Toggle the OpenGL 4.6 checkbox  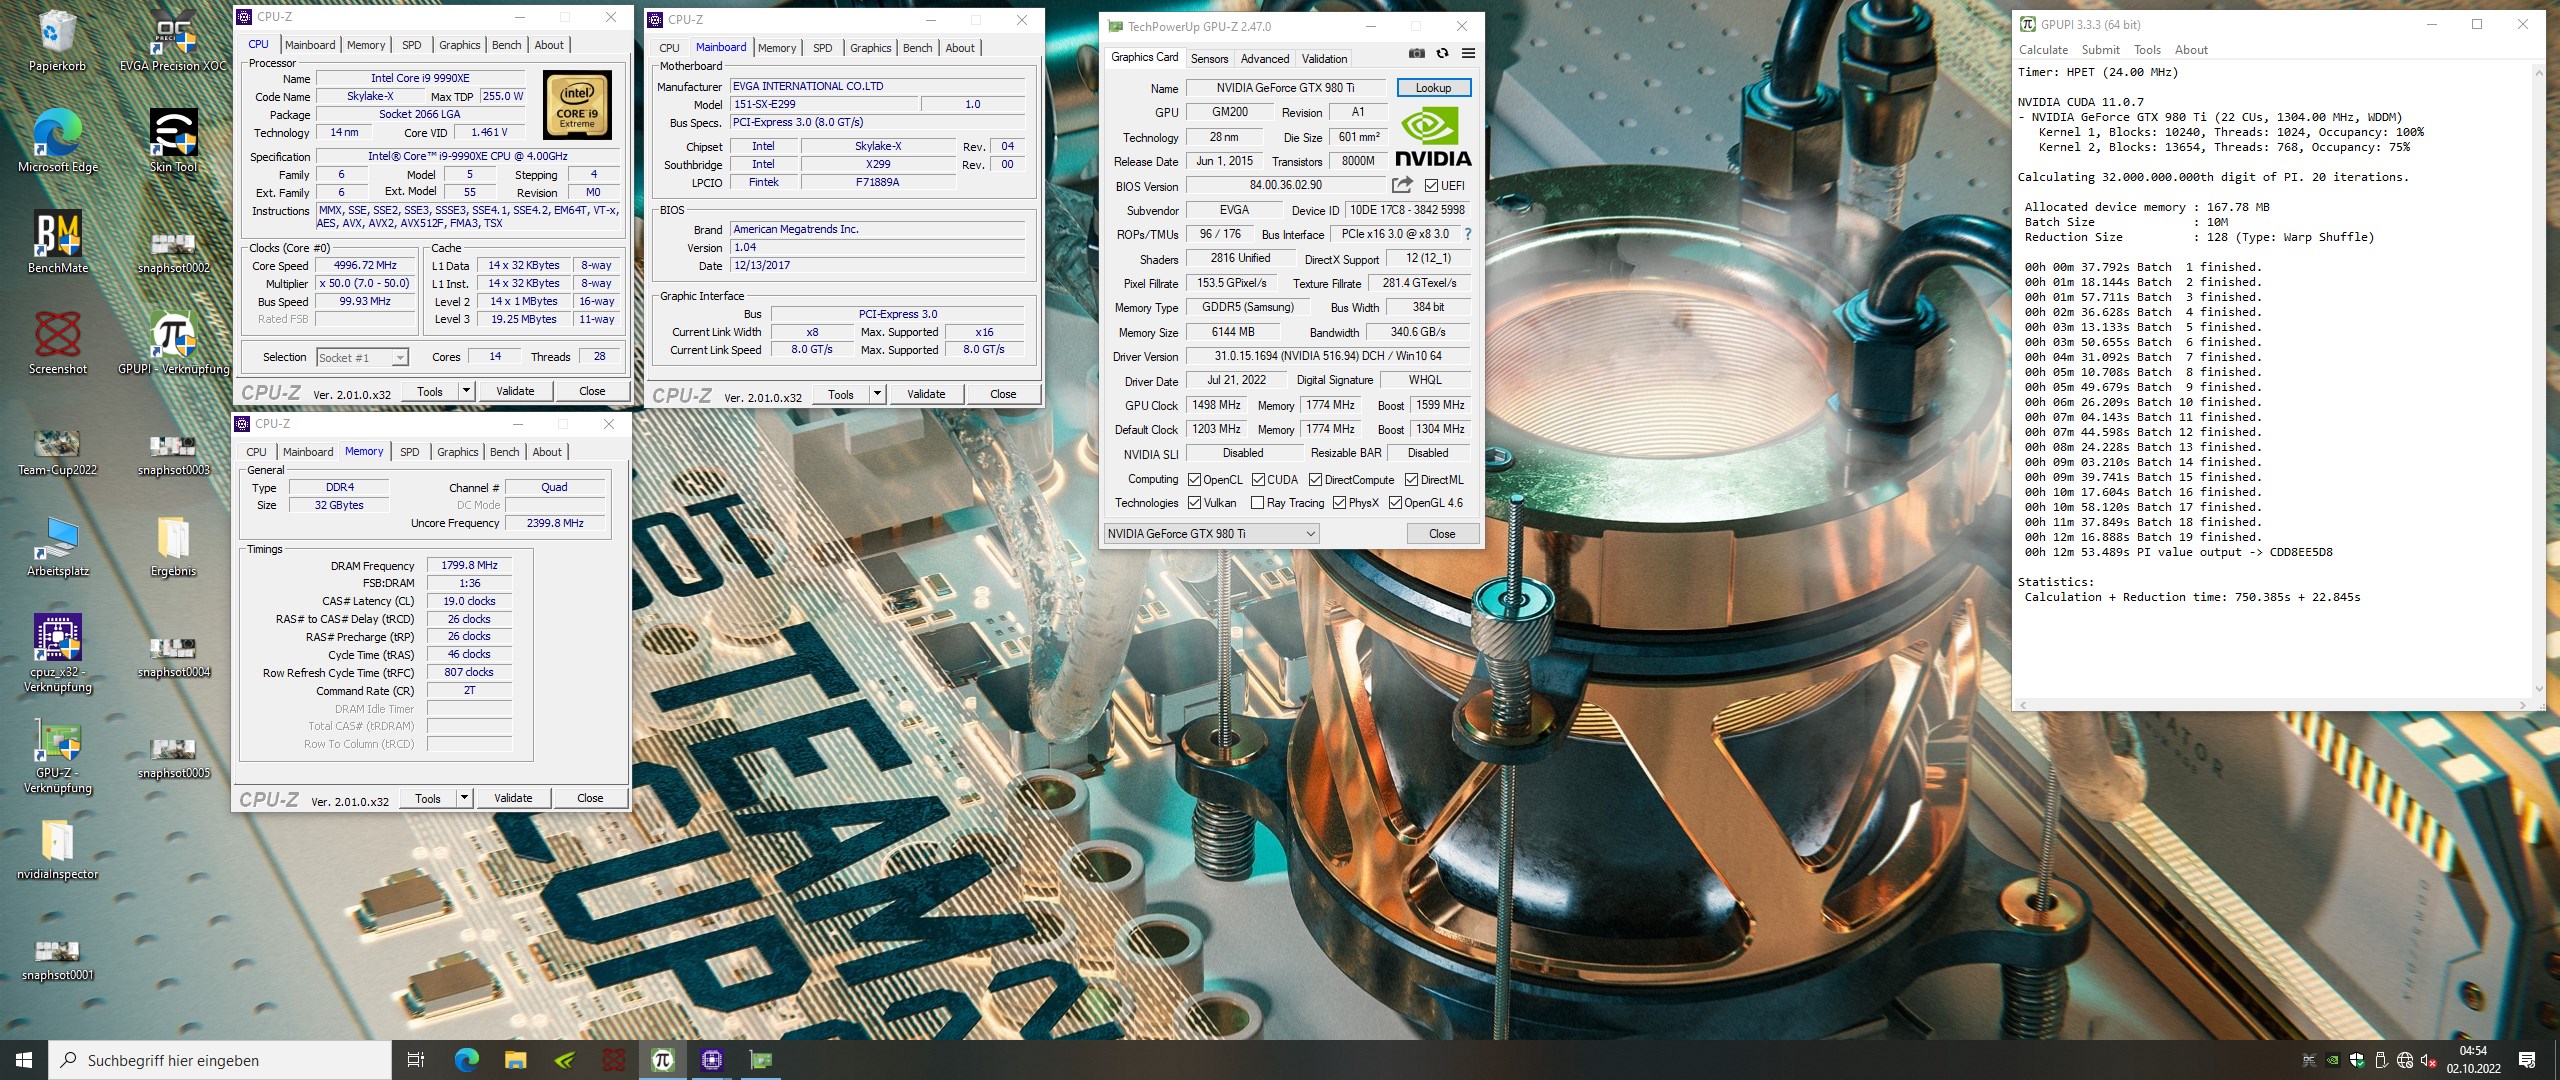(x=1395, y=503)
